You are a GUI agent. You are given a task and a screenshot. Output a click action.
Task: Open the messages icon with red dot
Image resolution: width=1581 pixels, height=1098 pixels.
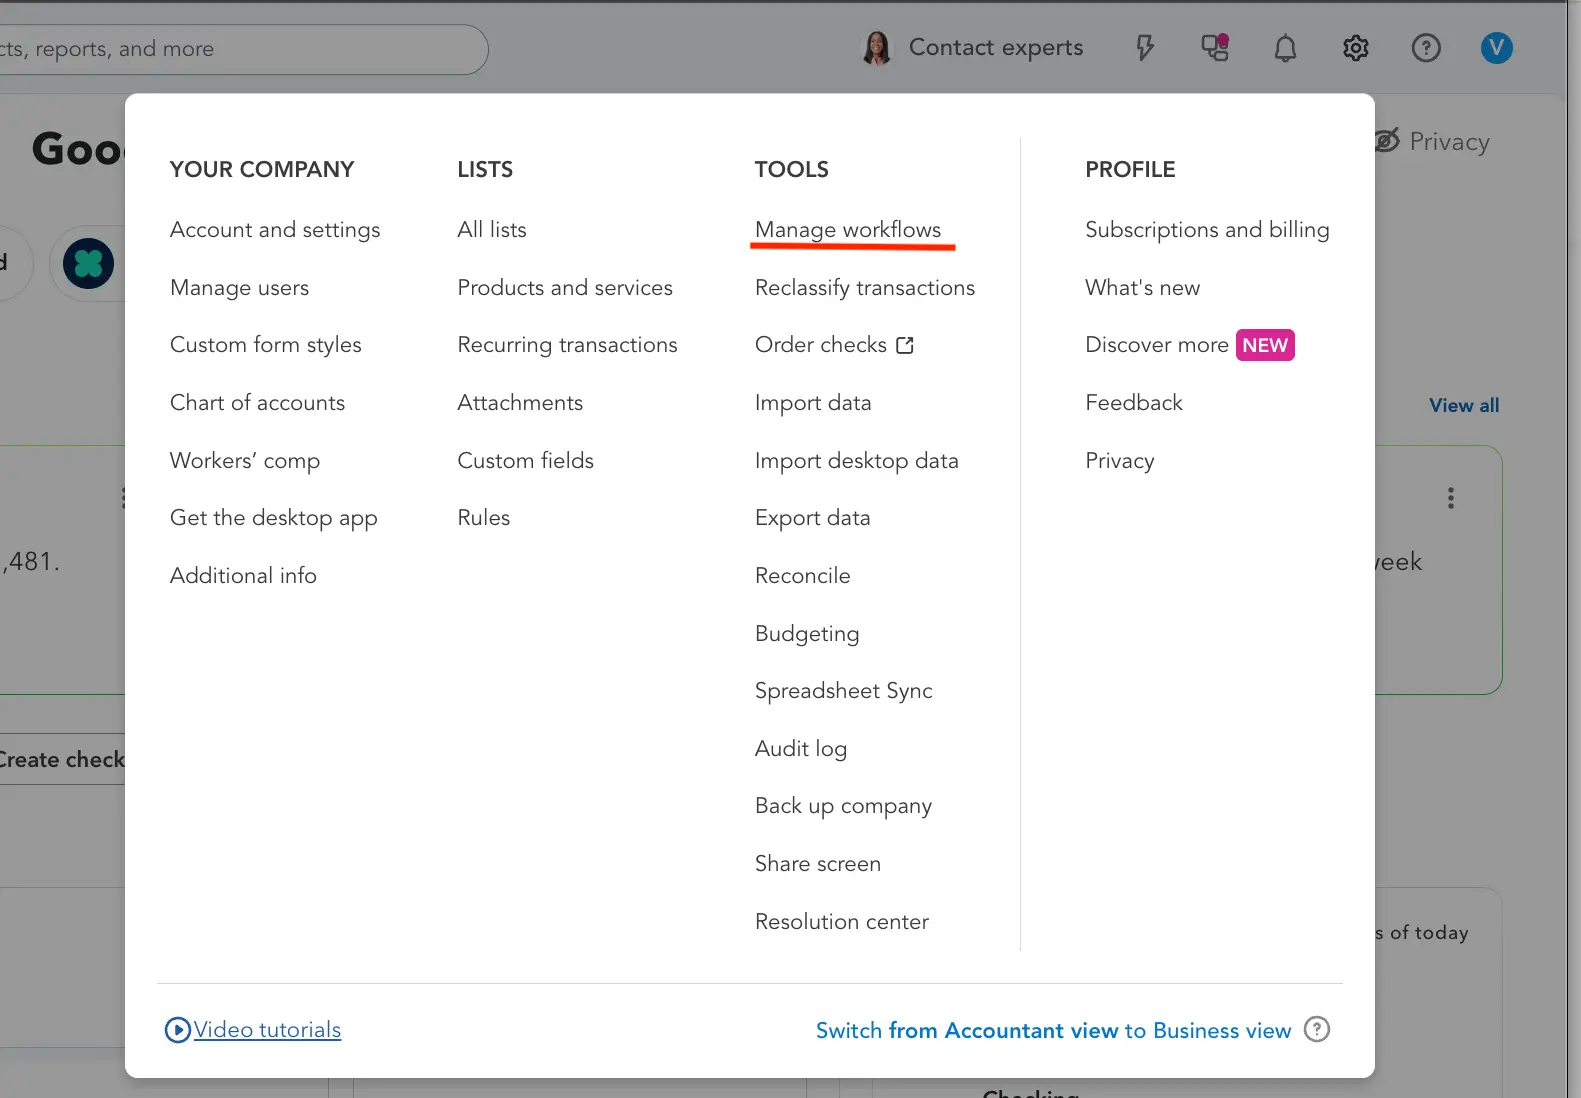[x=1215, y=48]
